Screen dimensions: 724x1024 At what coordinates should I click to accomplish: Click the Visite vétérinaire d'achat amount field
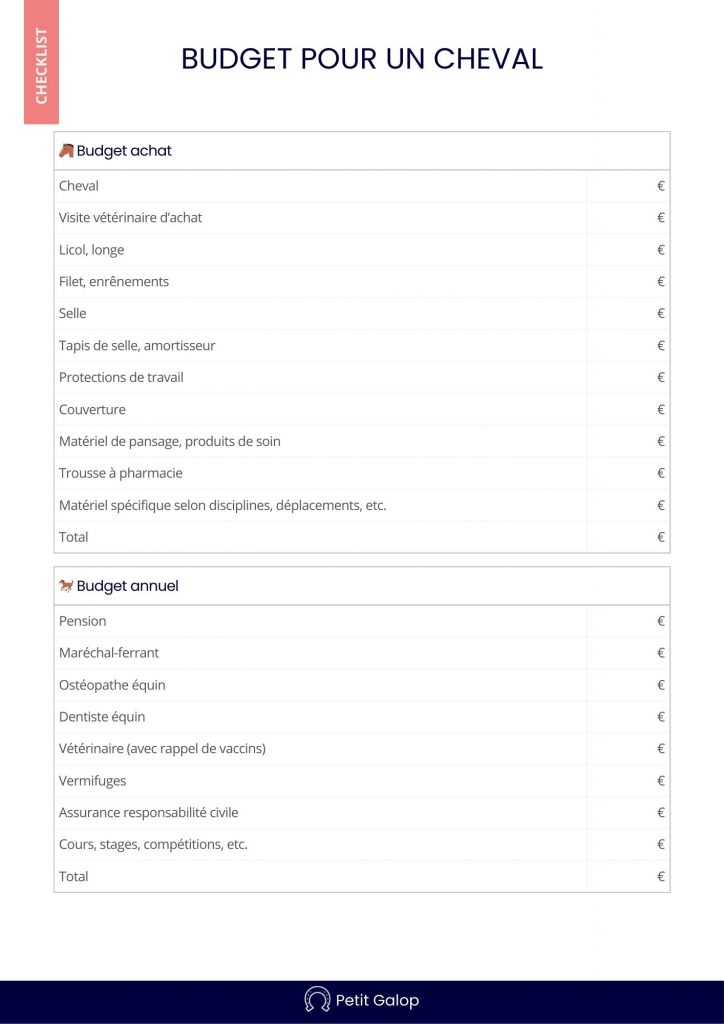click(x=627, y=218)
